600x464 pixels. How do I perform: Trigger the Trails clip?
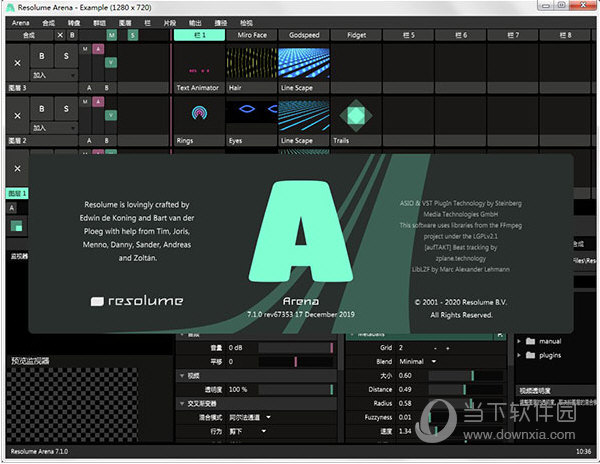(356, 116)
